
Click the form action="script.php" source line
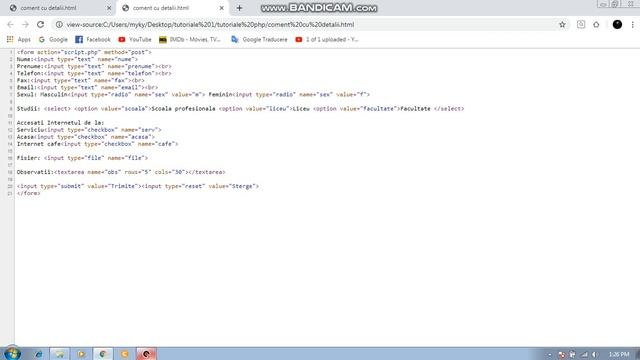coord(84,52)
